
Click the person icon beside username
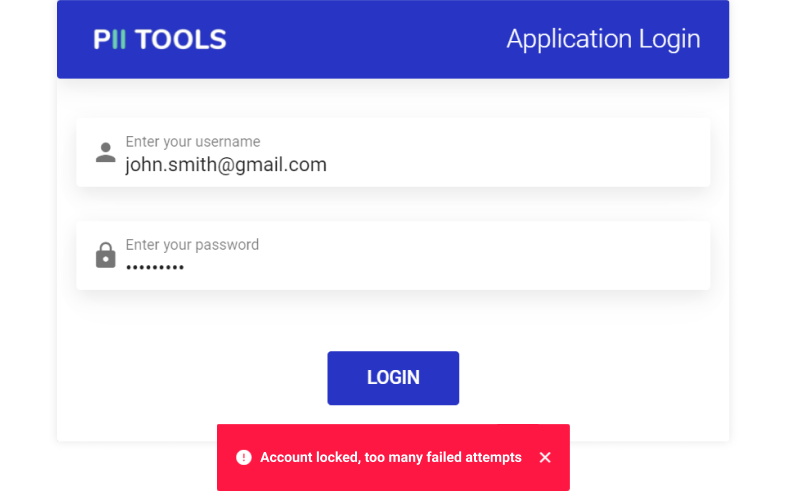(106, 153)
